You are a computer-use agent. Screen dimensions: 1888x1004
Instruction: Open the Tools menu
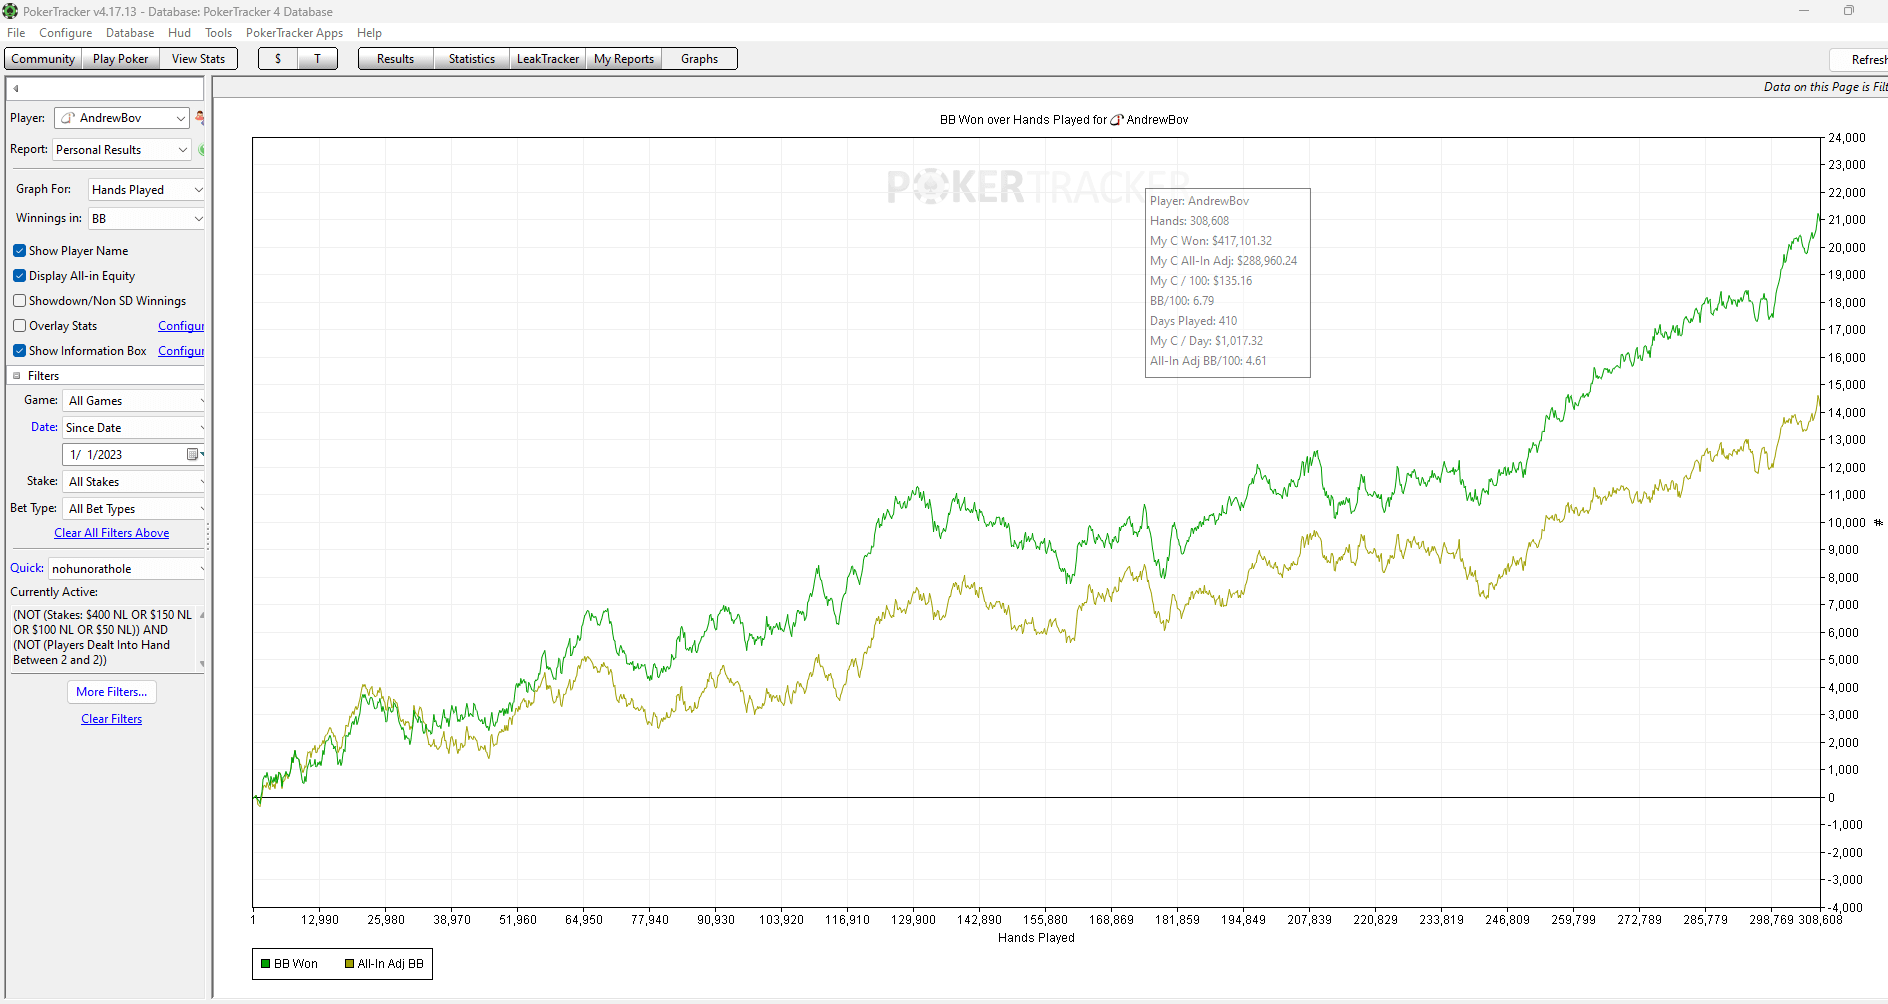(219, 33)
